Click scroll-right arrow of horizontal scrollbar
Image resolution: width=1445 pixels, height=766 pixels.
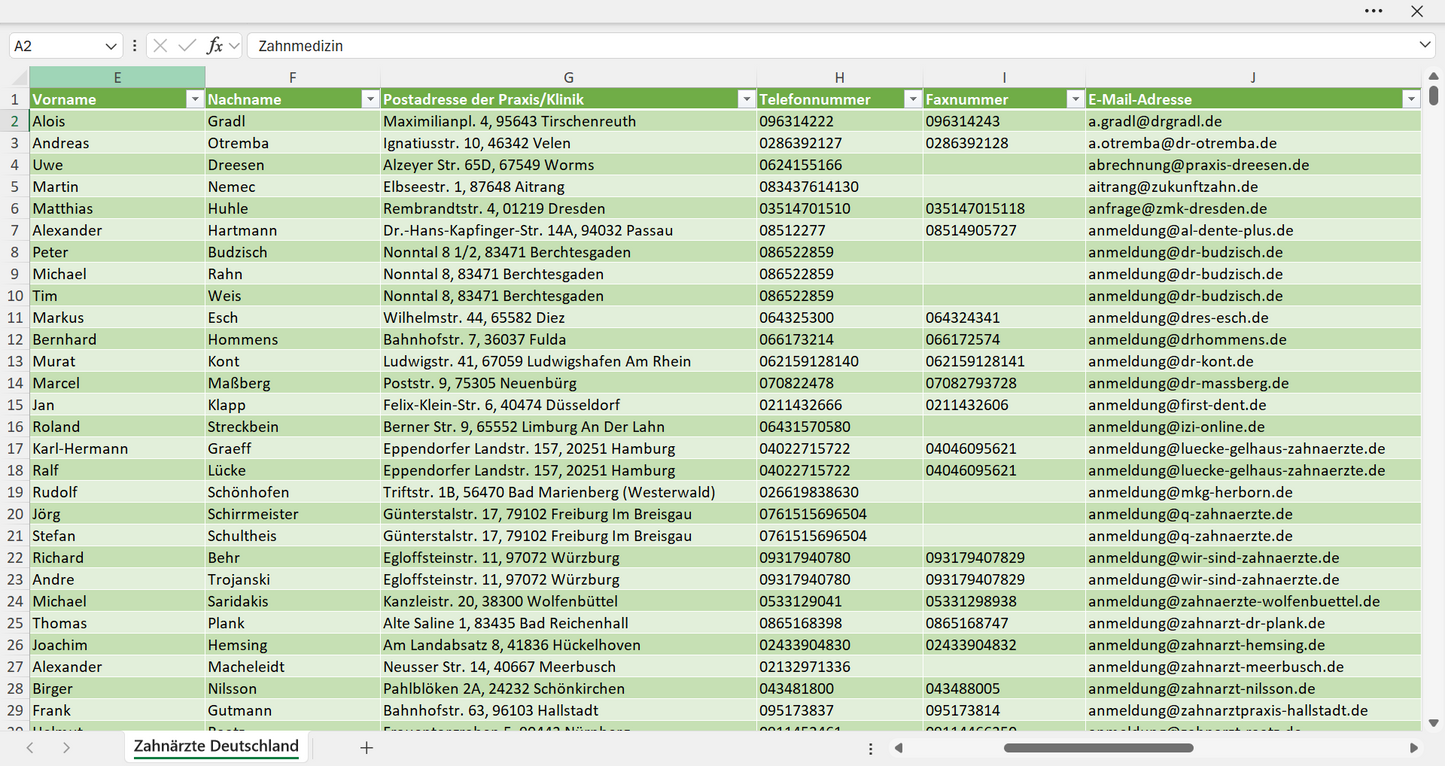[1414, 747]
